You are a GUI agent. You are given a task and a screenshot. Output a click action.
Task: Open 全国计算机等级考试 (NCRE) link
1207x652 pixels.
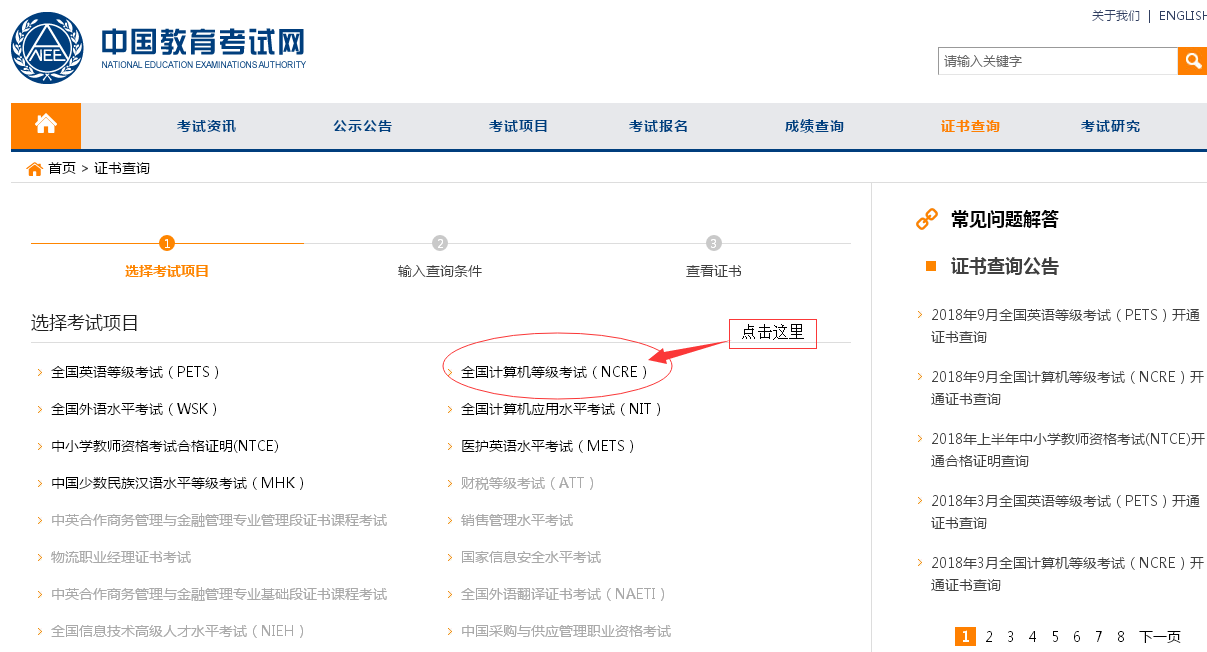point(555,372)
